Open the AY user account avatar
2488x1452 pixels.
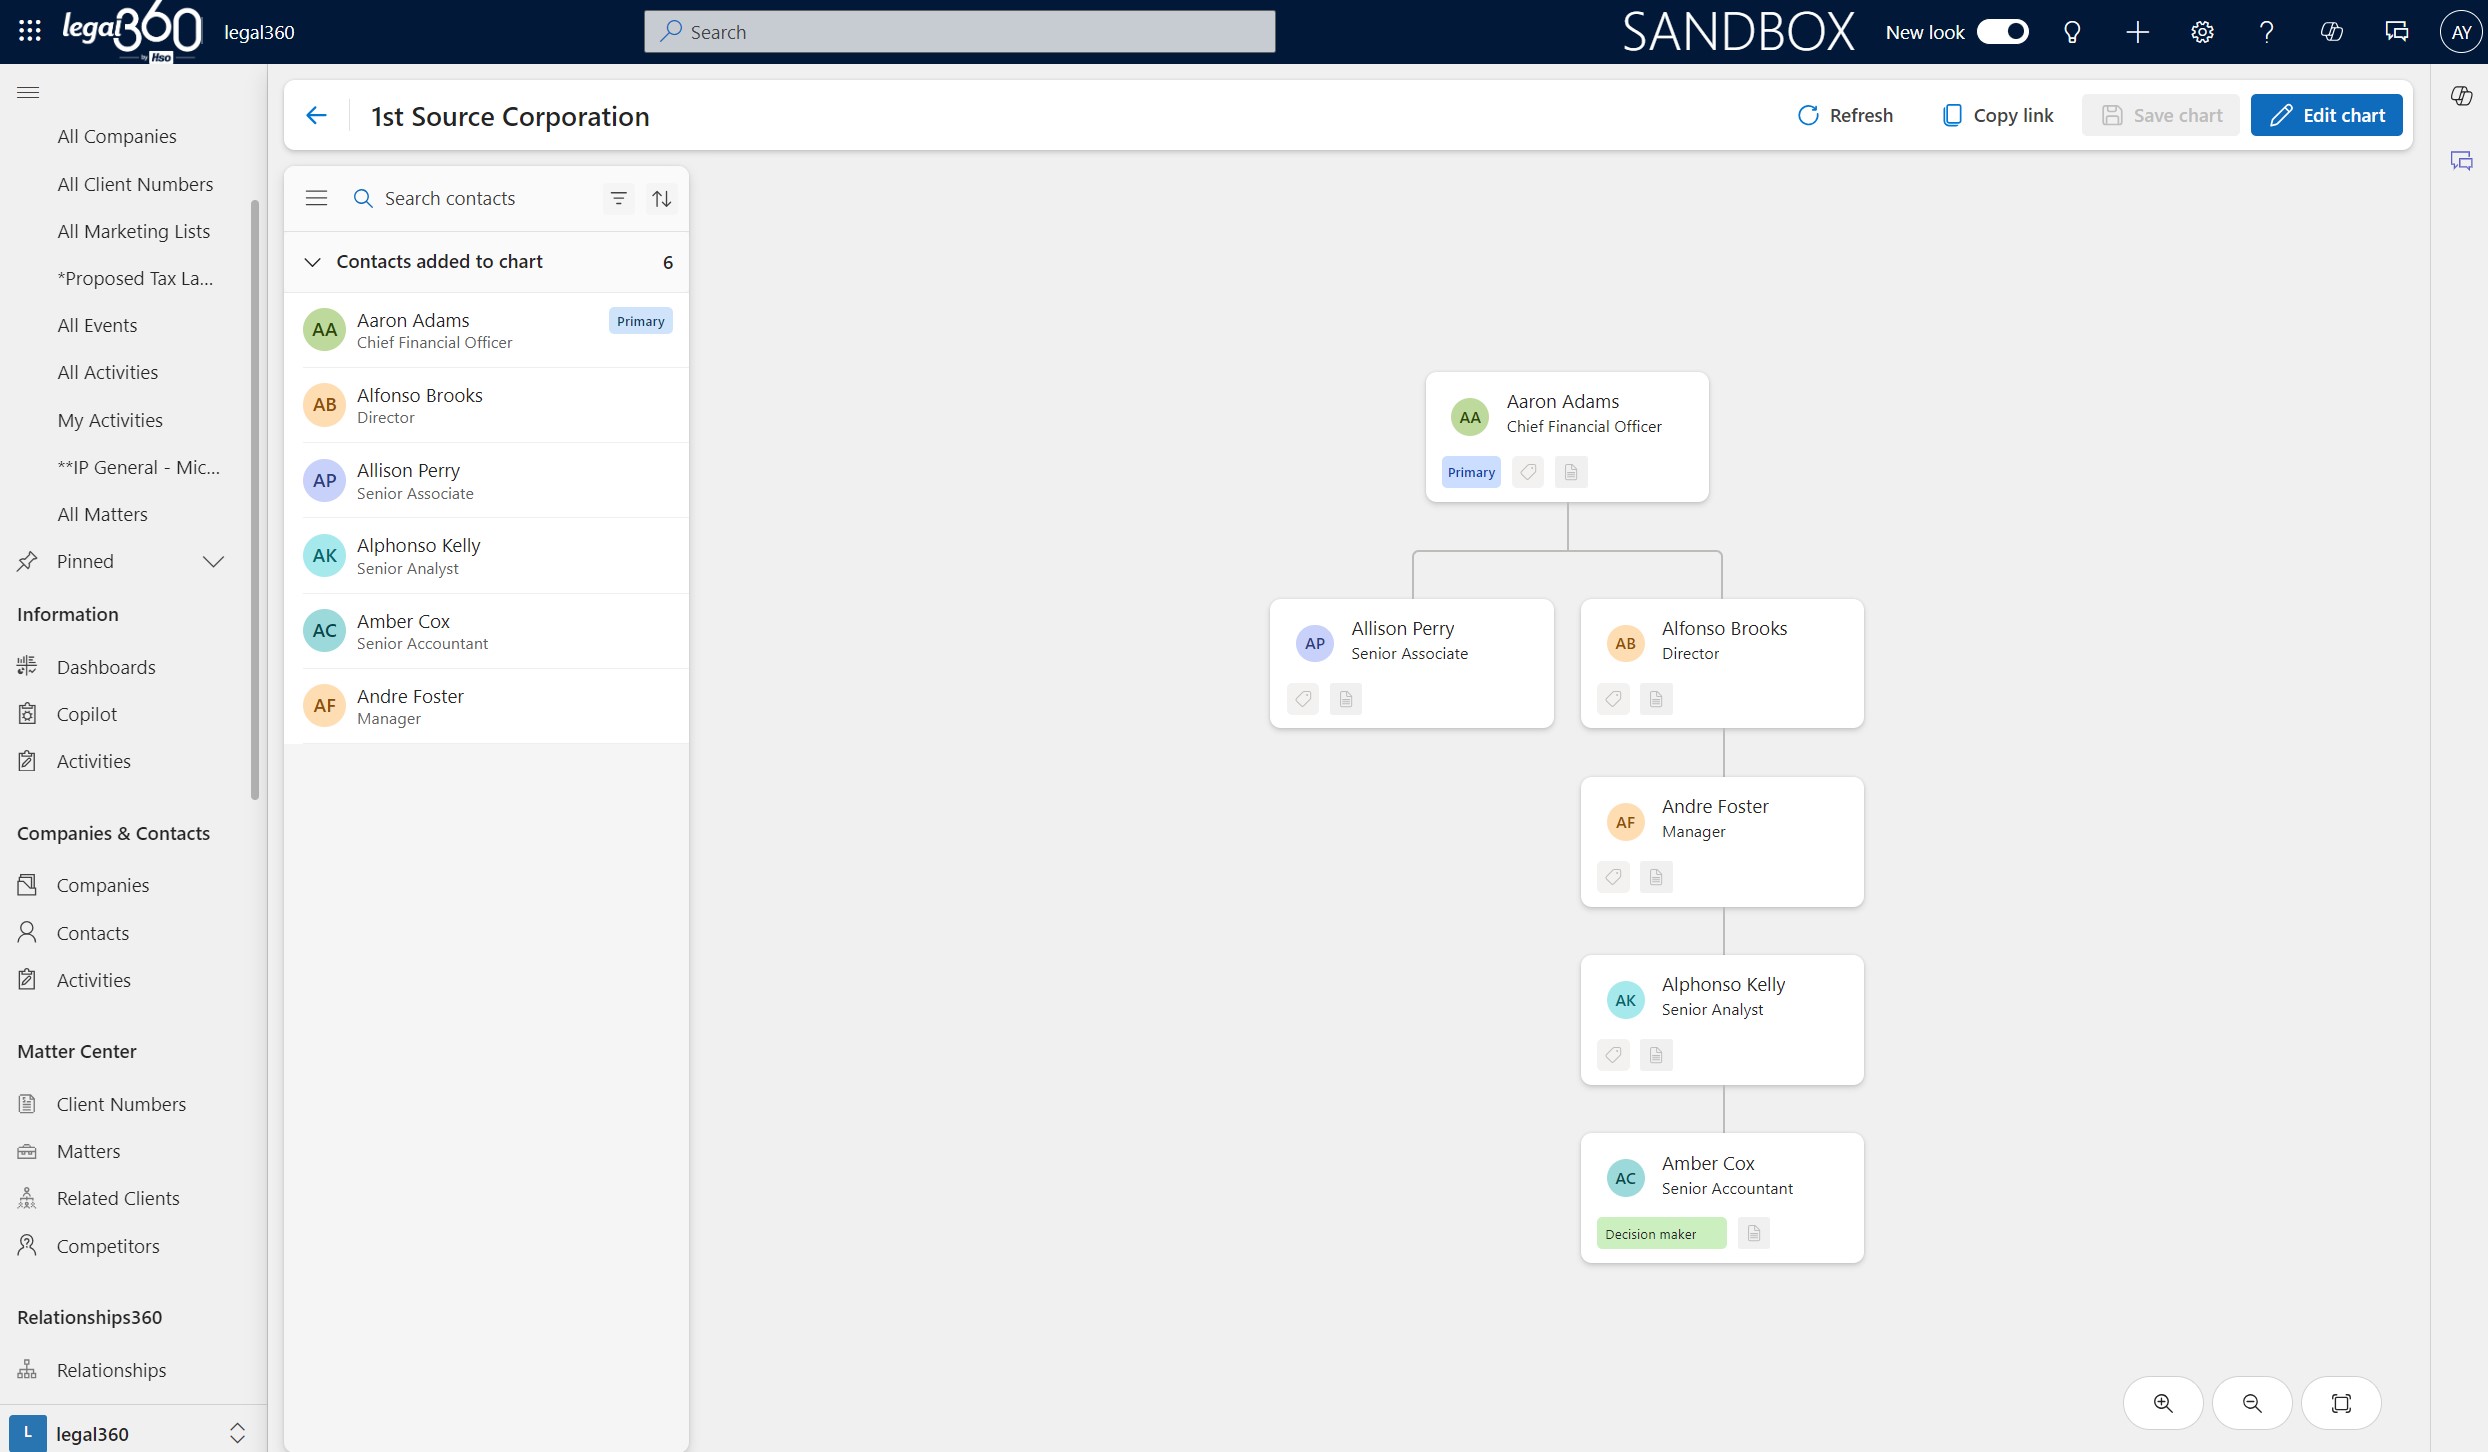[x=2461, y=32]
